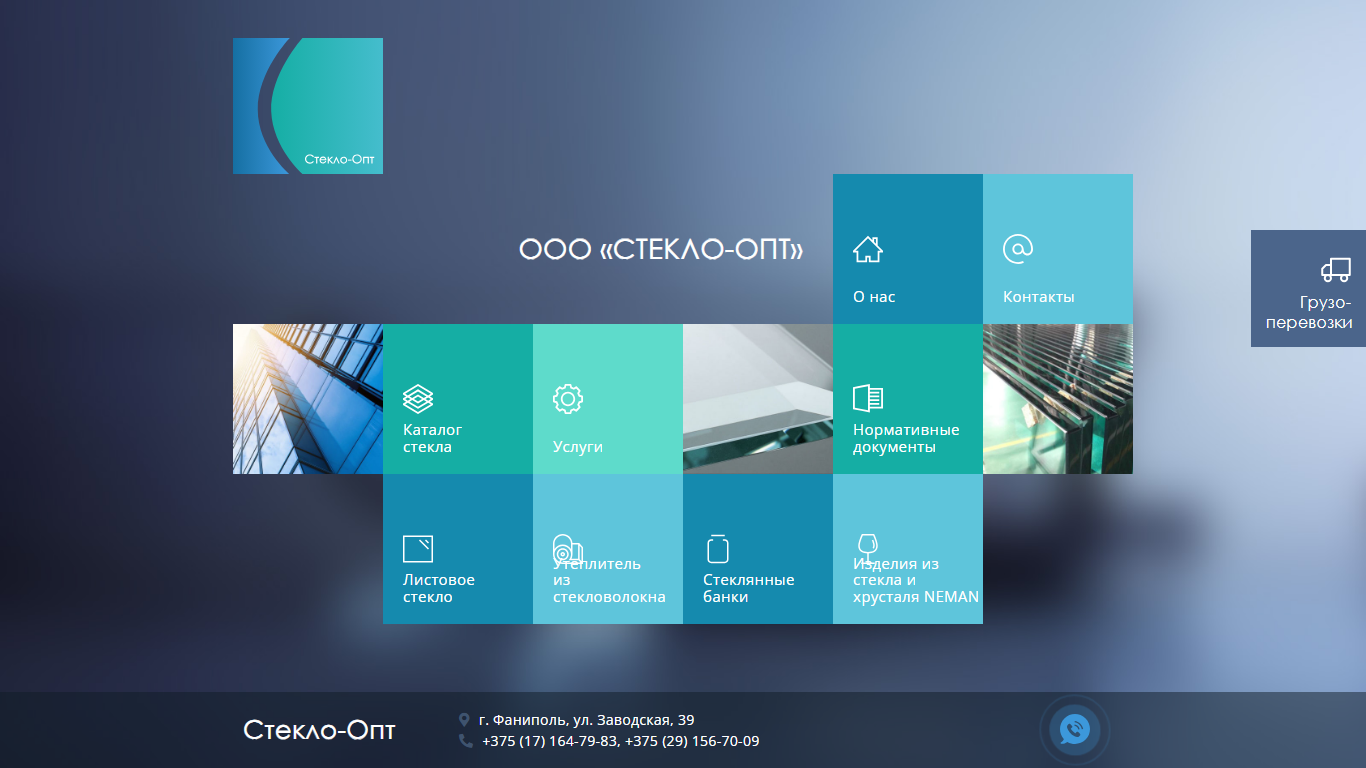Image resolution: width=1366 pixels, height=768 pixels.
Task: Click the ООО «СТЕКЛО-ОПТ» heading
Action: (662, 250)
